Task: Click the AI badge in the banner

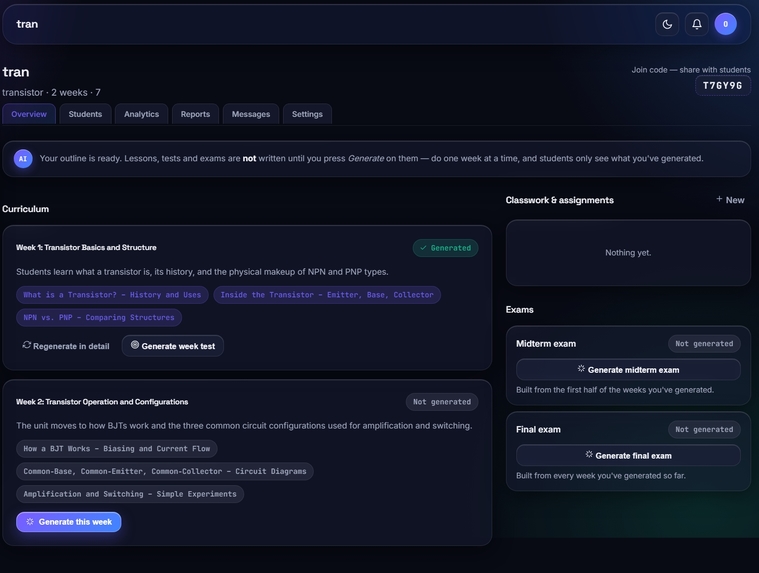Action: click(x=23, y=159)
